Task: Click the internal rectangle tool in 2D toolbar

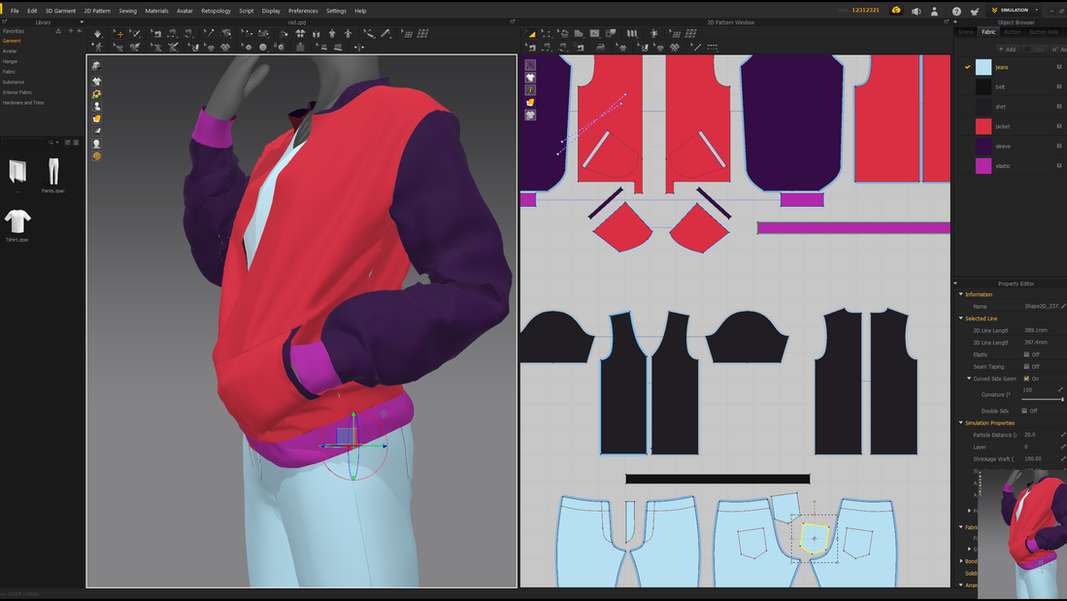Action: click(x=594, y=33)
